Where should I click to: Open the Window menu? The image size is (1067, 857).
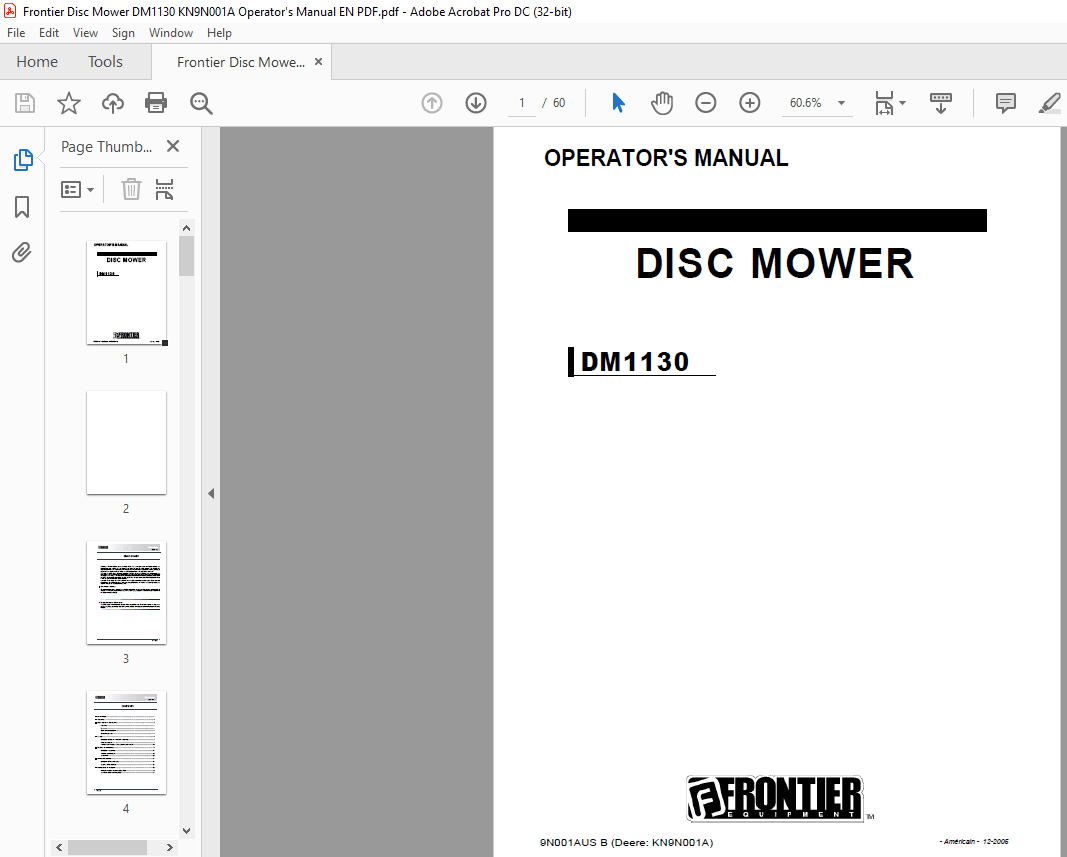[x=170, y=32]
